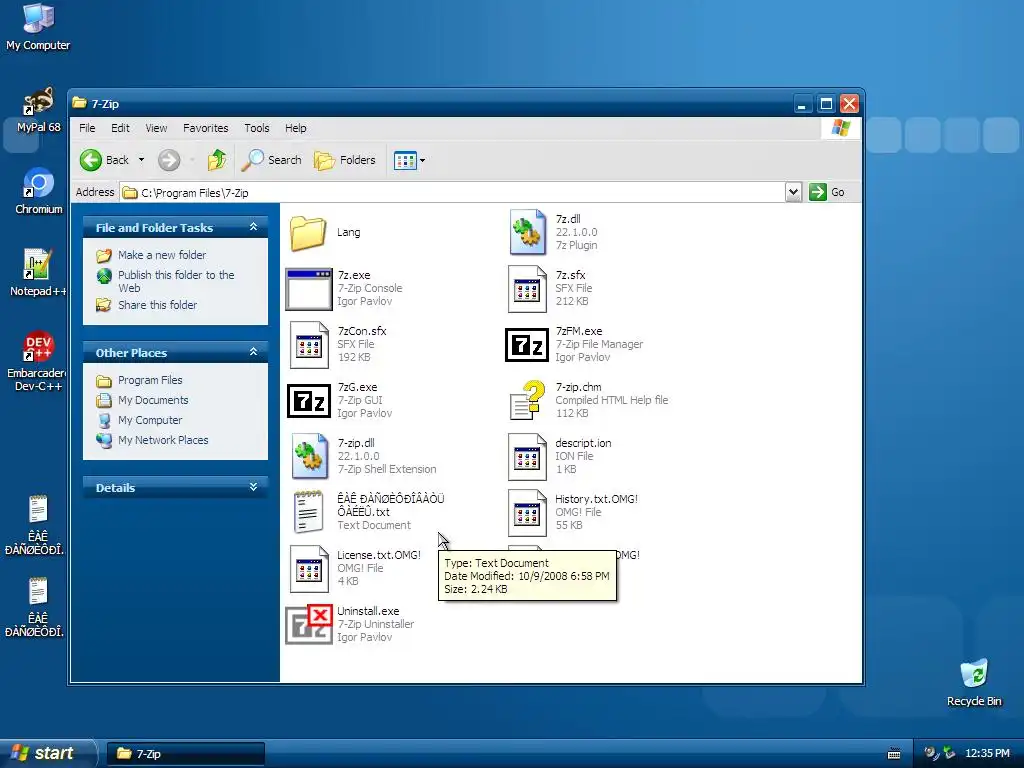Select the 7zCon.sfx file icon

(309, 345)
